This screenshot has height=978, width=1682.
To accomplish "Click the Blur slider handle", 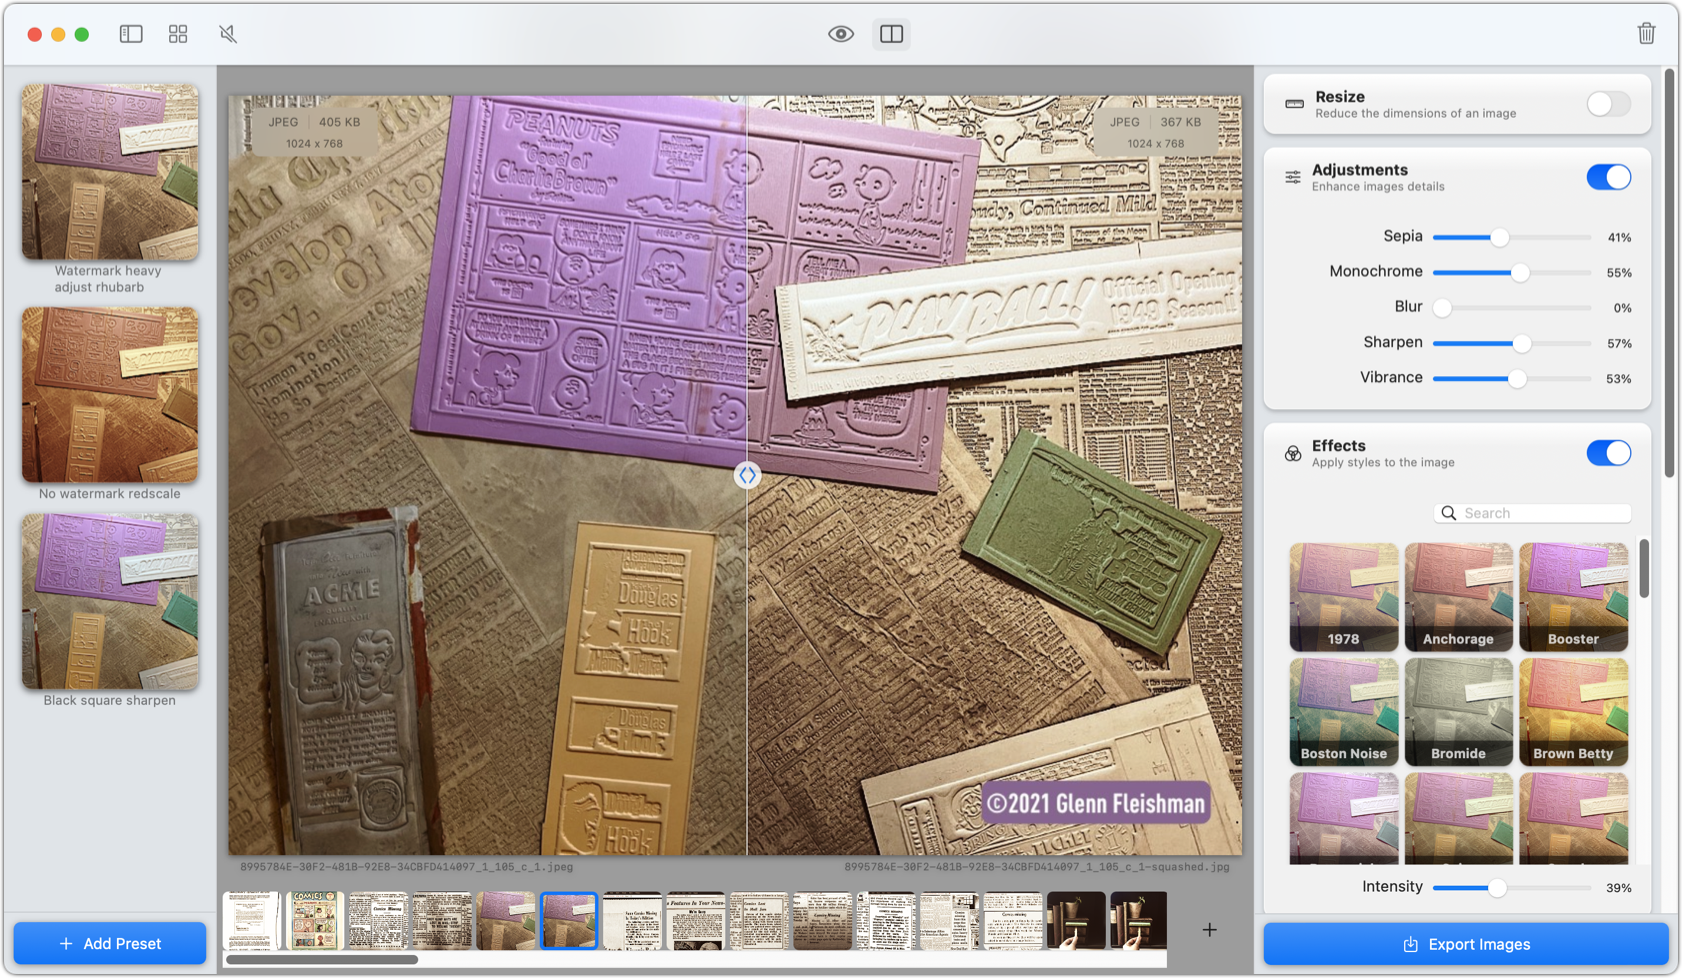I will 1442,308.
